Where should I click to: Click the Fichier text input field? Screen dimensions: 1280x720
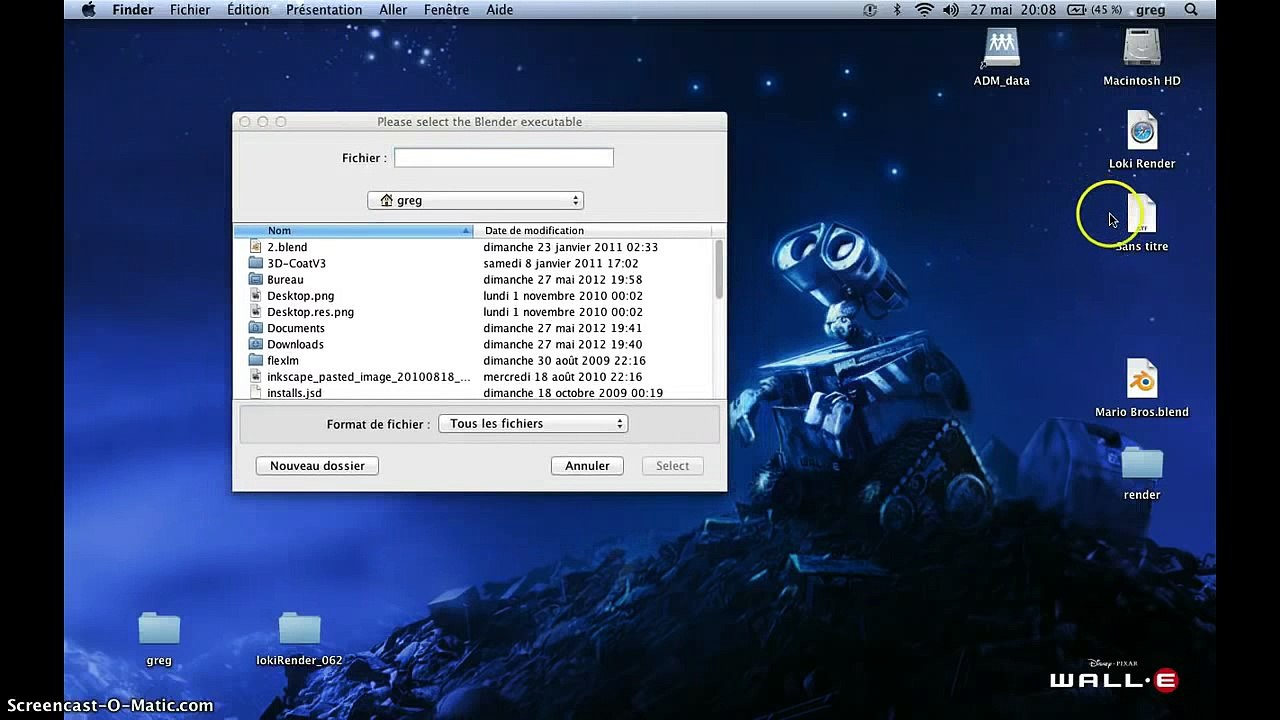[x=503, y=158]
